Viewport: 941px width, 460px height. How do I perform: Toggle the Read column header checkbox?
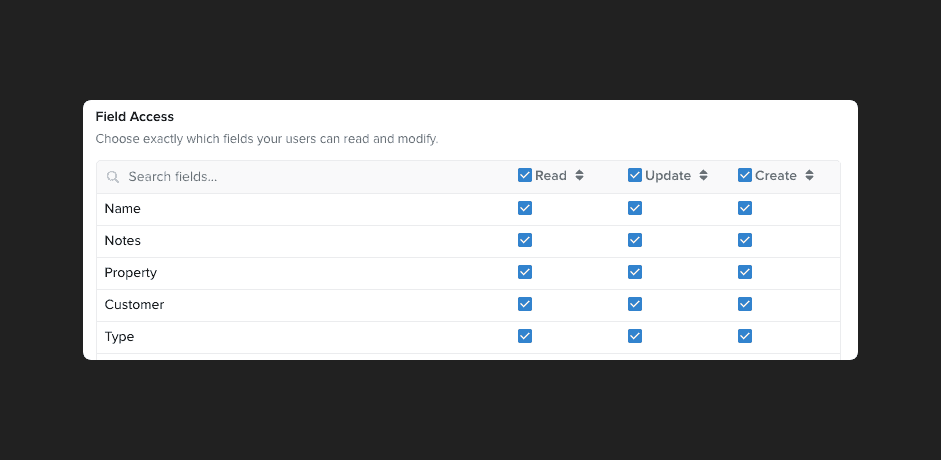pos(525,175)
